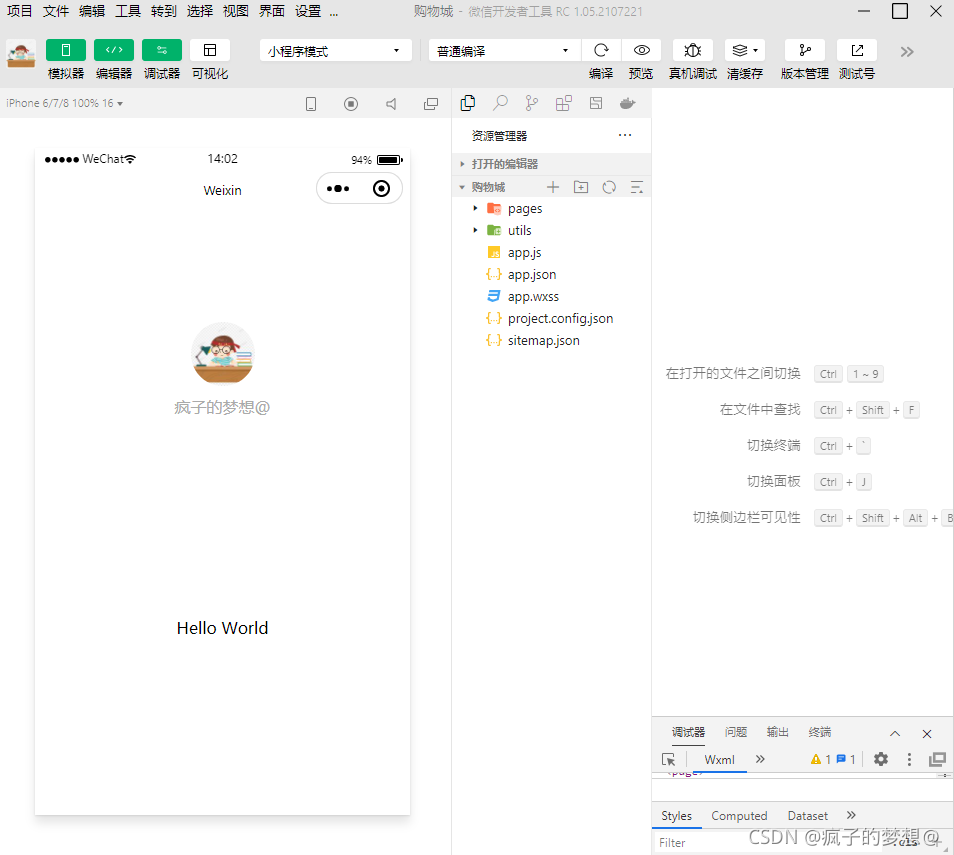
Task: Click collapse all folders icon
Action: tap(637, 187)
